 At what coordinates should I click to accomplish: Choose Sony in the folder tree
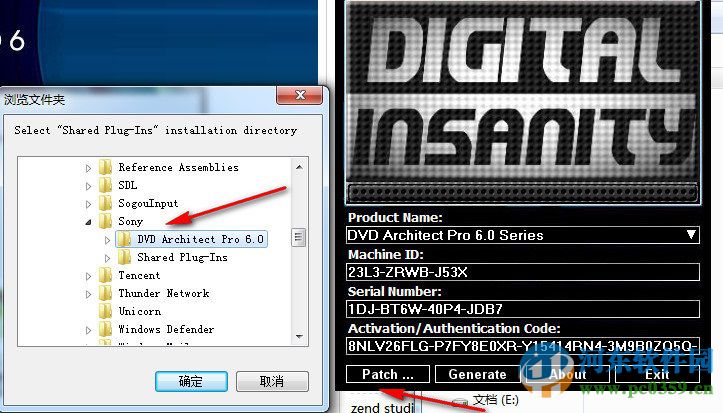coord(130,221)
